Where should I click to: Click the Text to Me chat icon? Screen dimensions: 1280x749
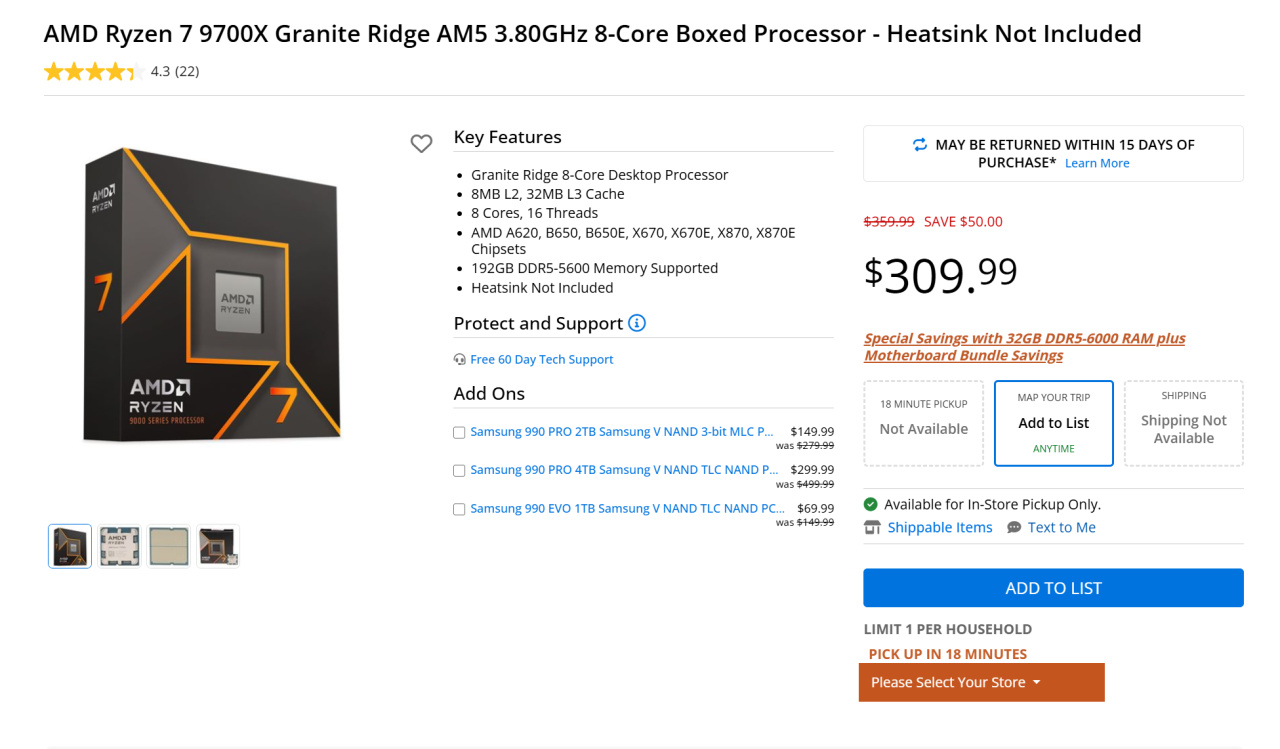[x=1014, y=527]
